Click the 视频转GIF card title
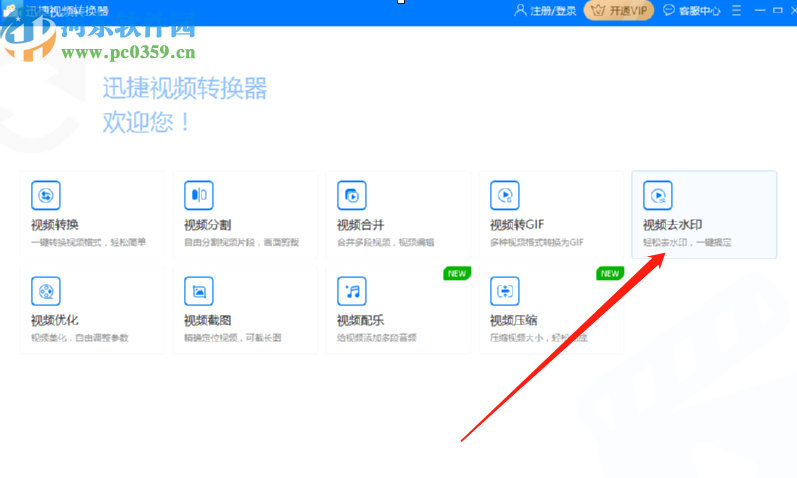The width and height of the screenshot is (797, 478). pyautogui.click(x=517, y=225)
